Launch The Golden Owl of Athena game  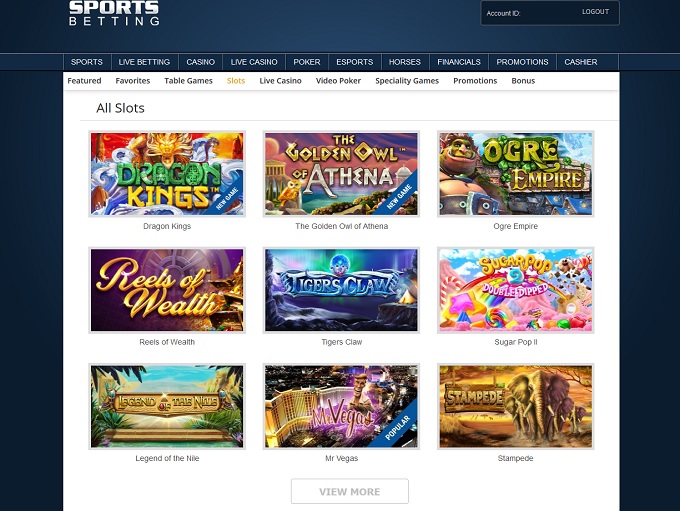coord(341,174)
